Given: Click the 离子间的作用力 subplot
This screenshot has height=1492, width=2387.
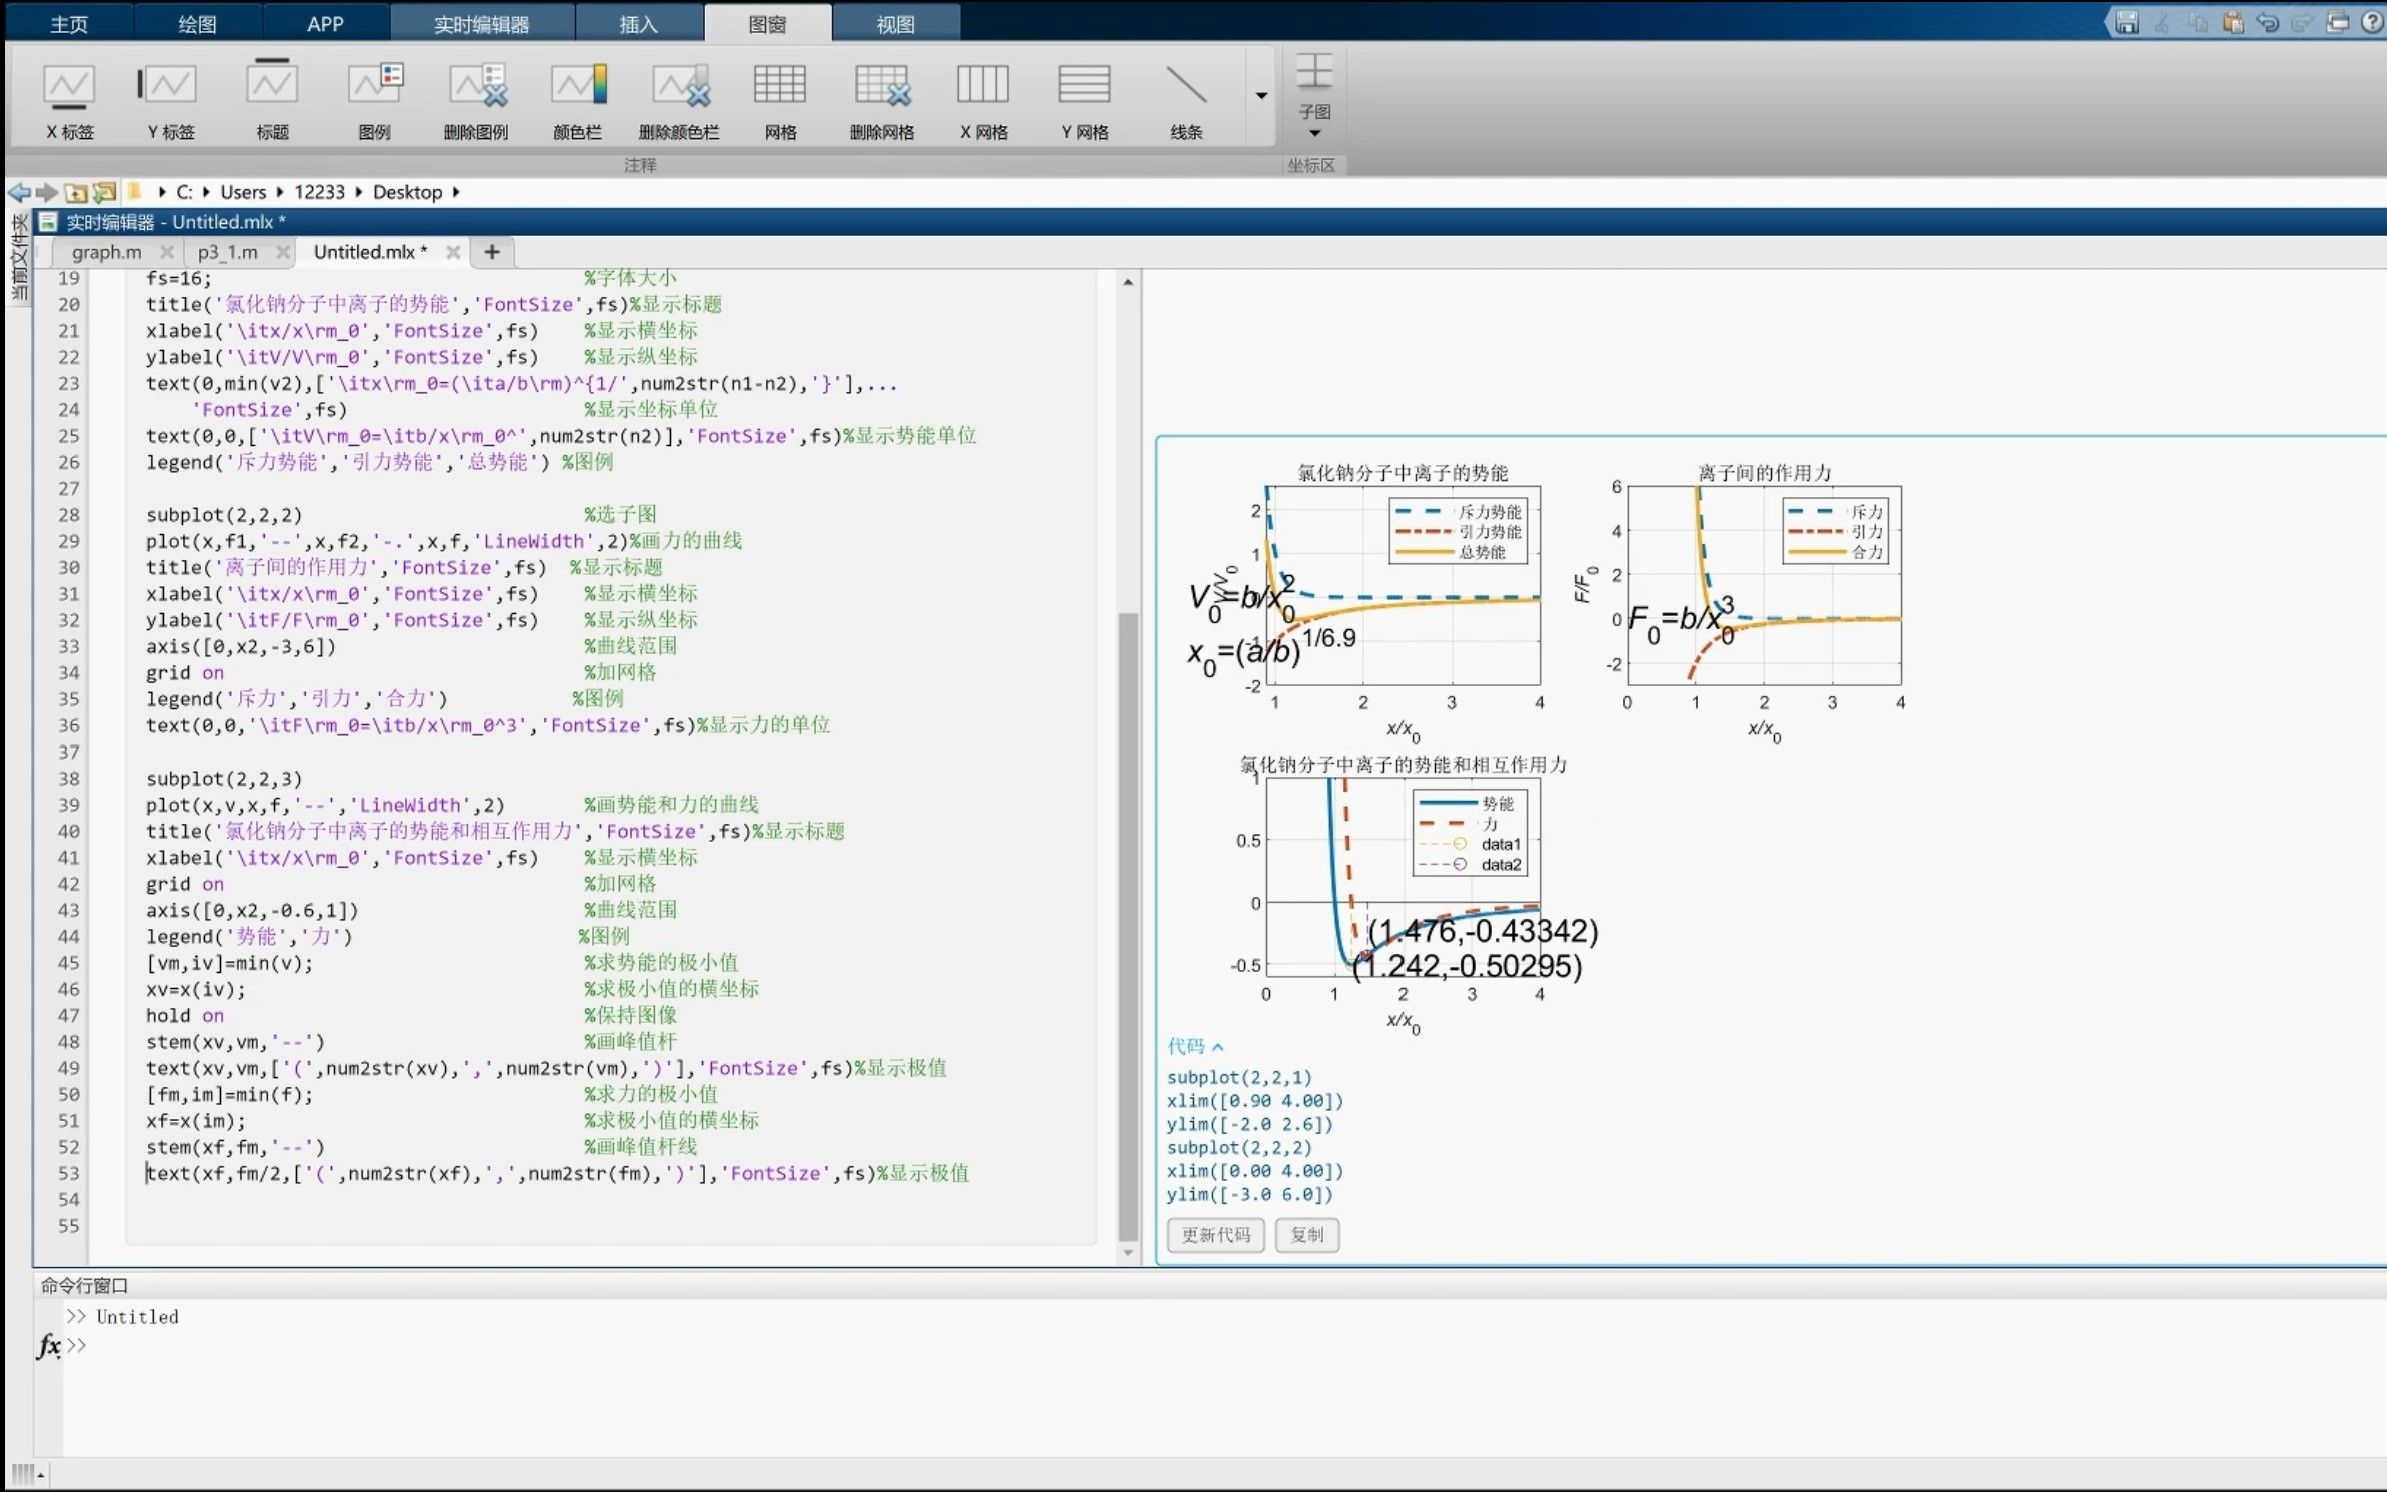Looking at the screenshot, I should (x=1764, y=585).
